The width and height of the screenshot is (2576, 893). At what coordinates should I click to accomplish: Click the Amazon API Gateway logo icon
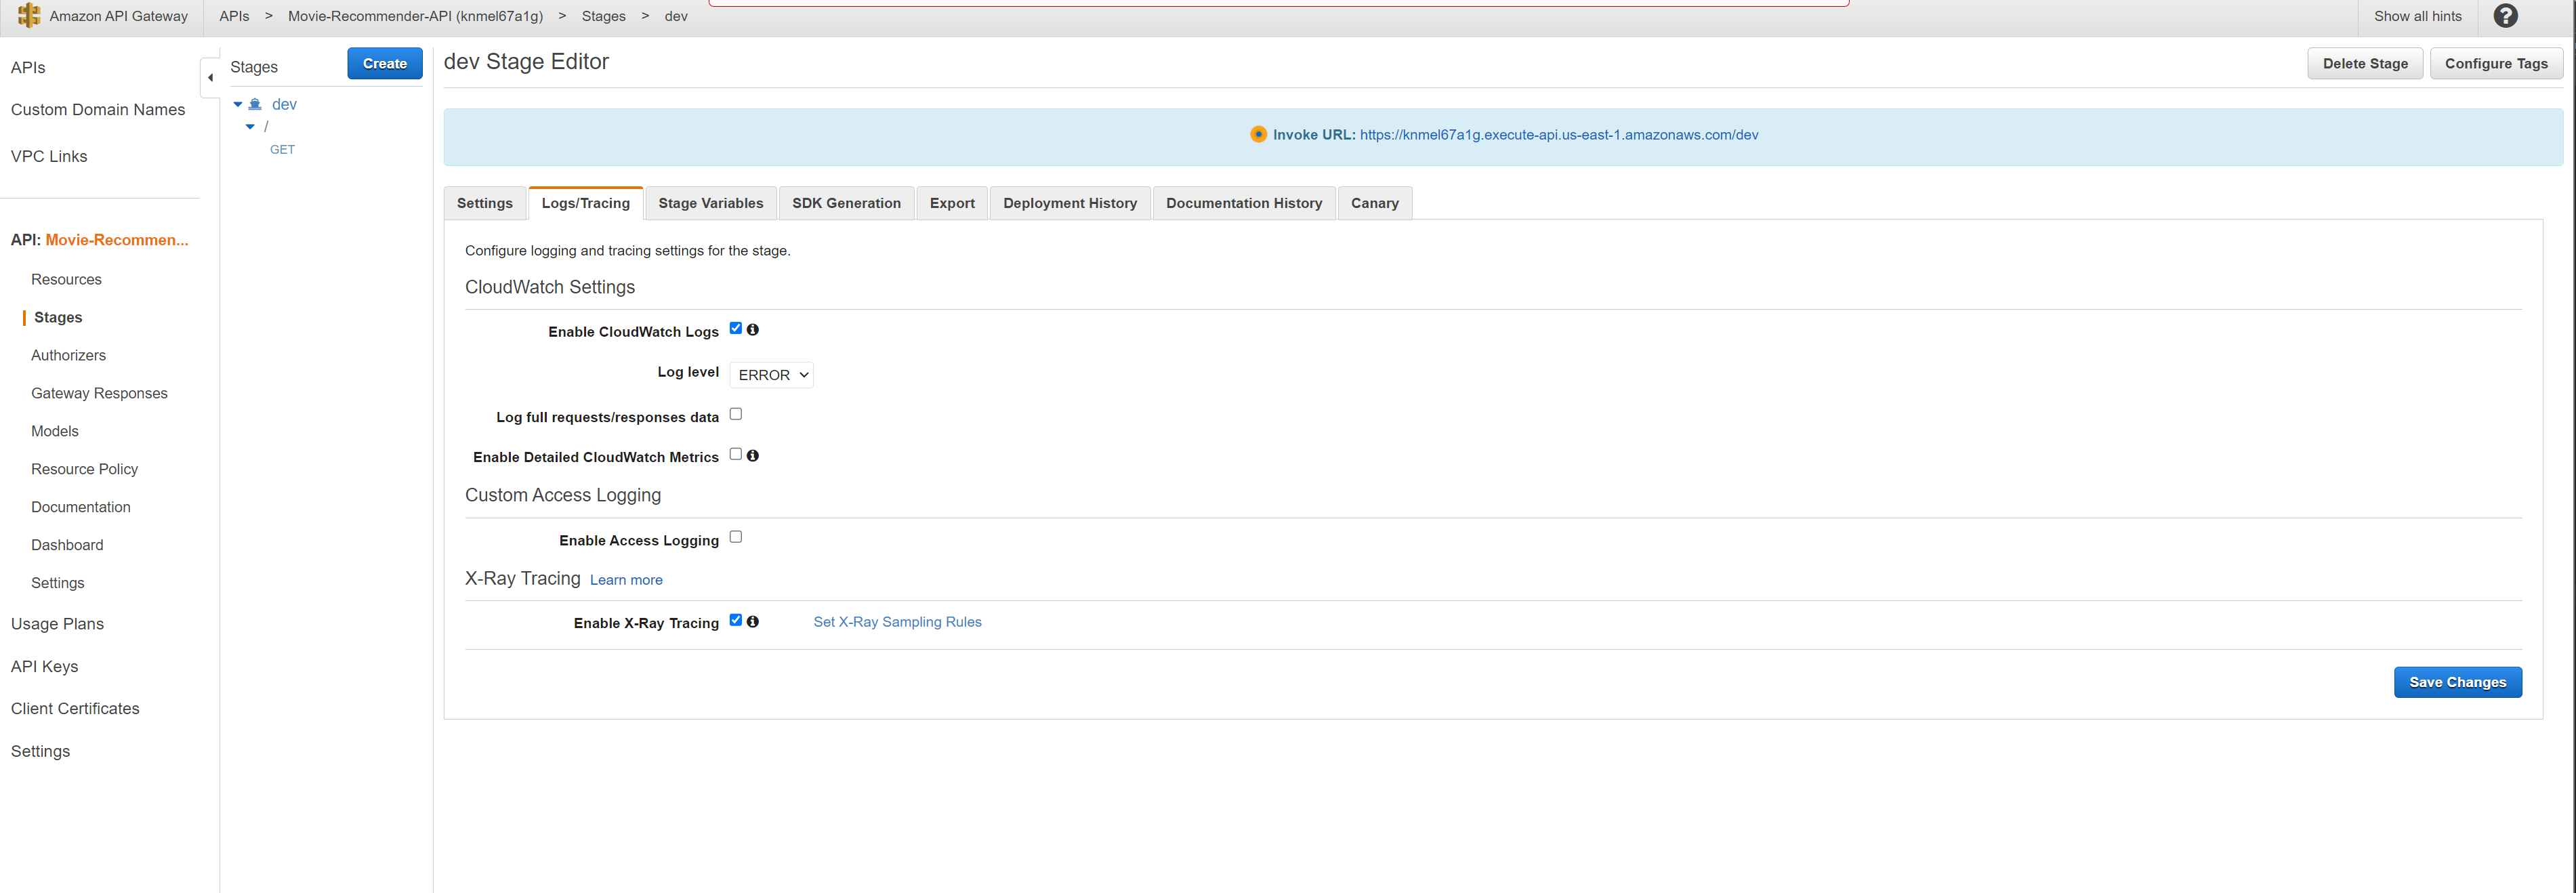(29, 15)
